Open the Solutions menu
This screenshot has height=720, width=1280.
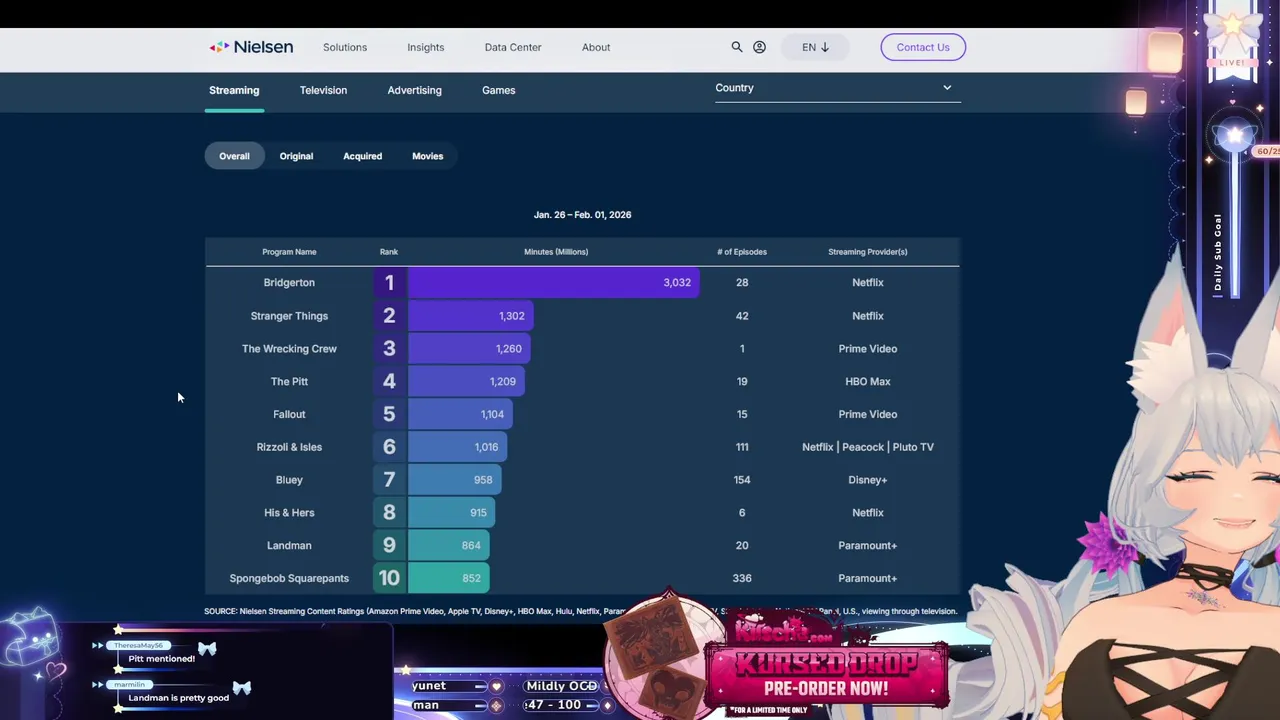[345, 47]
